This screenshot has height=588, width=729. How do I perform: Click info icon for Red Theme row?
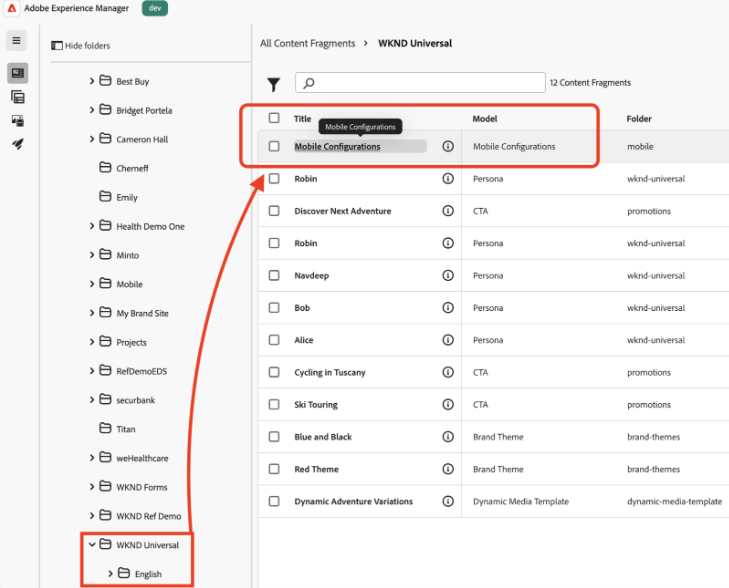tap(448, 469)
